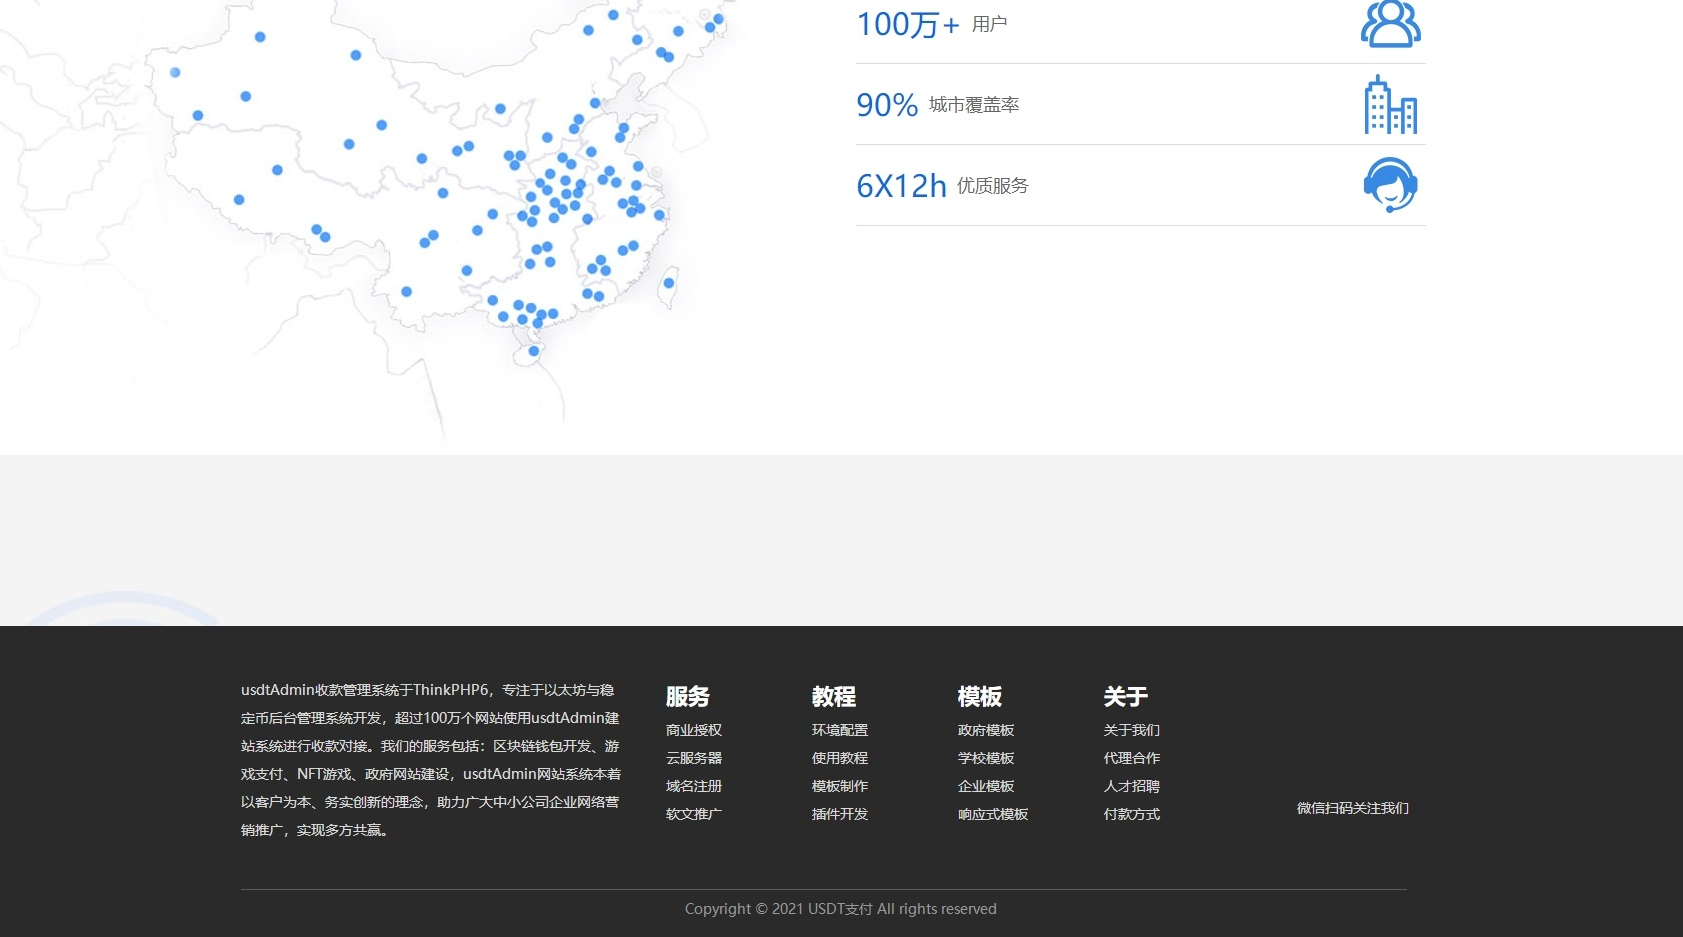
Task: Click the city buildings icon for 城市覆盖率
Action: 1391,104
